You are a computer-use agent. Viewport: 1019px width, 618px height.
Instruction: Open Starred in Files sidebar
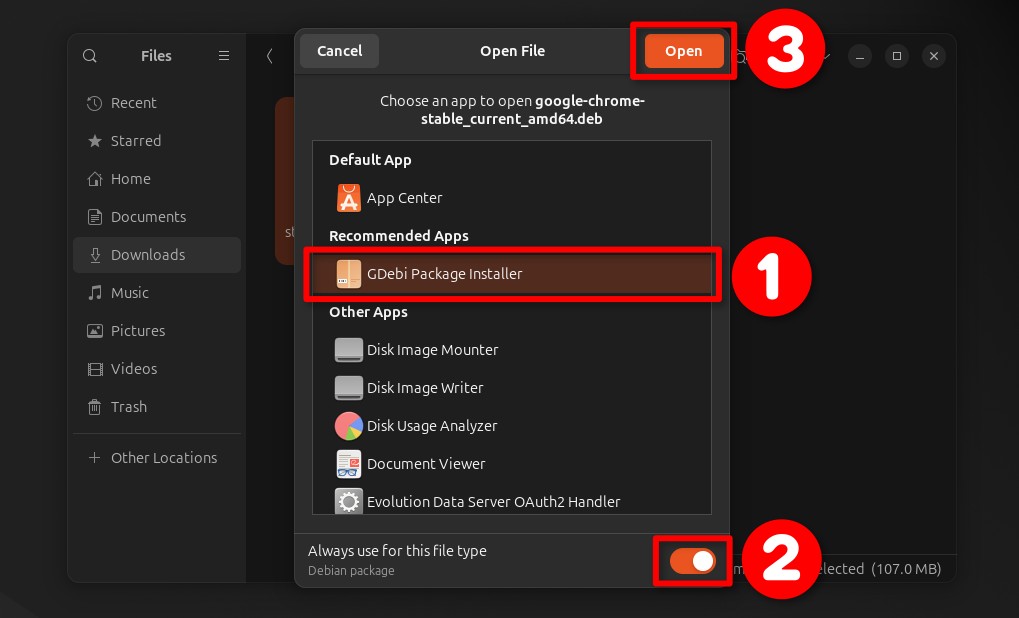point(157,140)
